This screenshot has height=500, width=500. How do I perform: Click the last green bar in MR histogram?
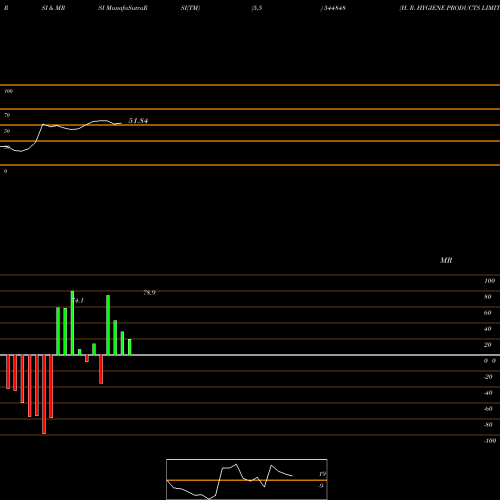pyautogui.click(x=130, y=347)
